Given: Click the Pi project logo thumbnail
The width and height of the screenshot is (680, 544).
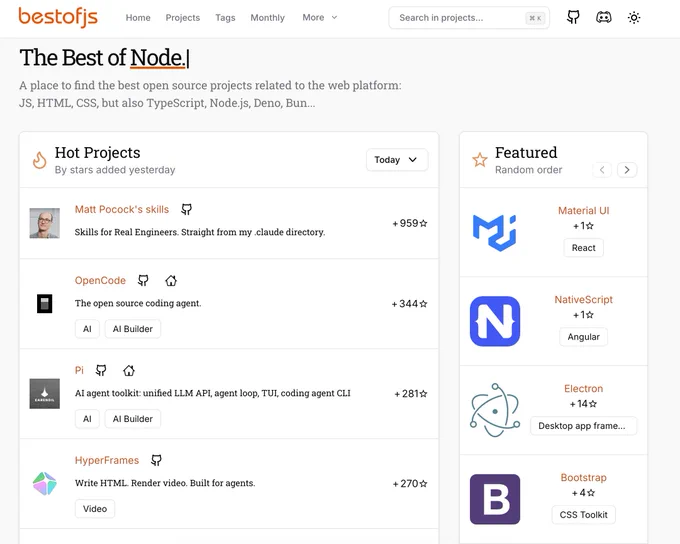Looking at the screenshot, I should point(45,393).
